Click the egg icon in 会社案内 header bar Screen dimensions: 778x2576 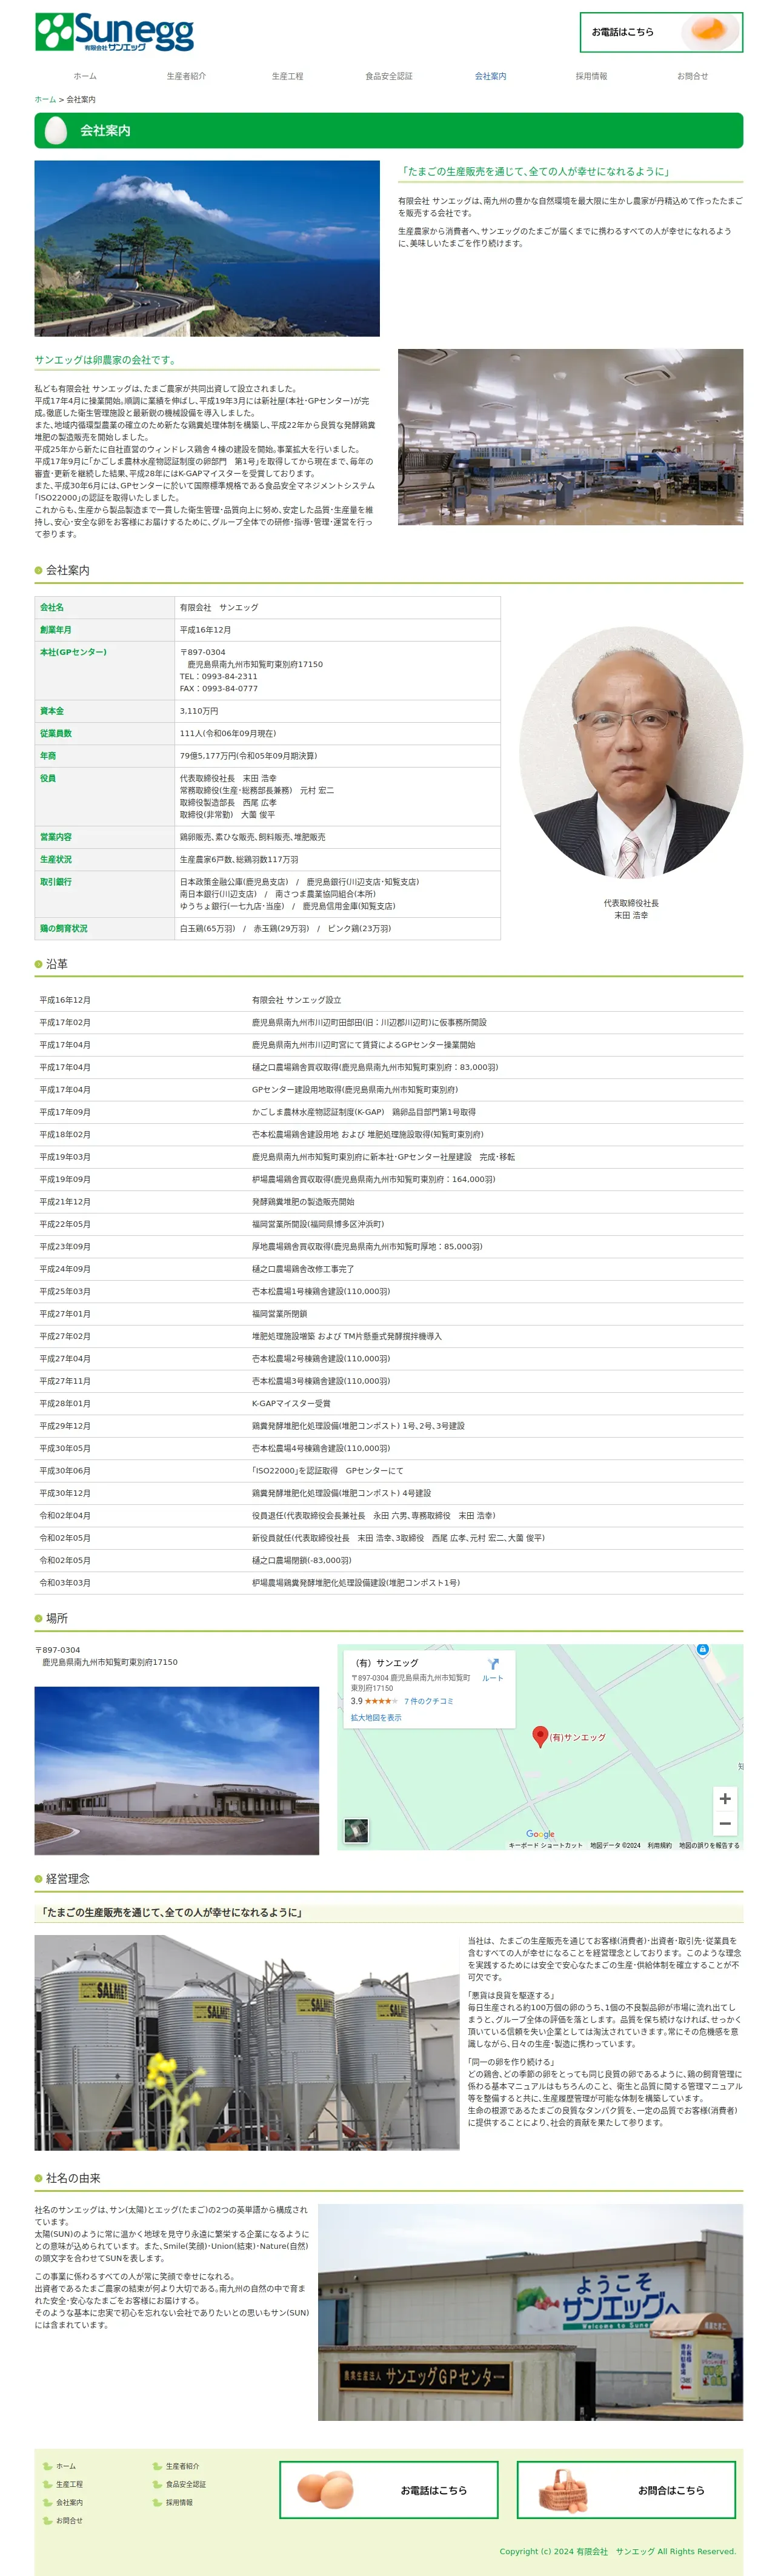tap(56, 130)
